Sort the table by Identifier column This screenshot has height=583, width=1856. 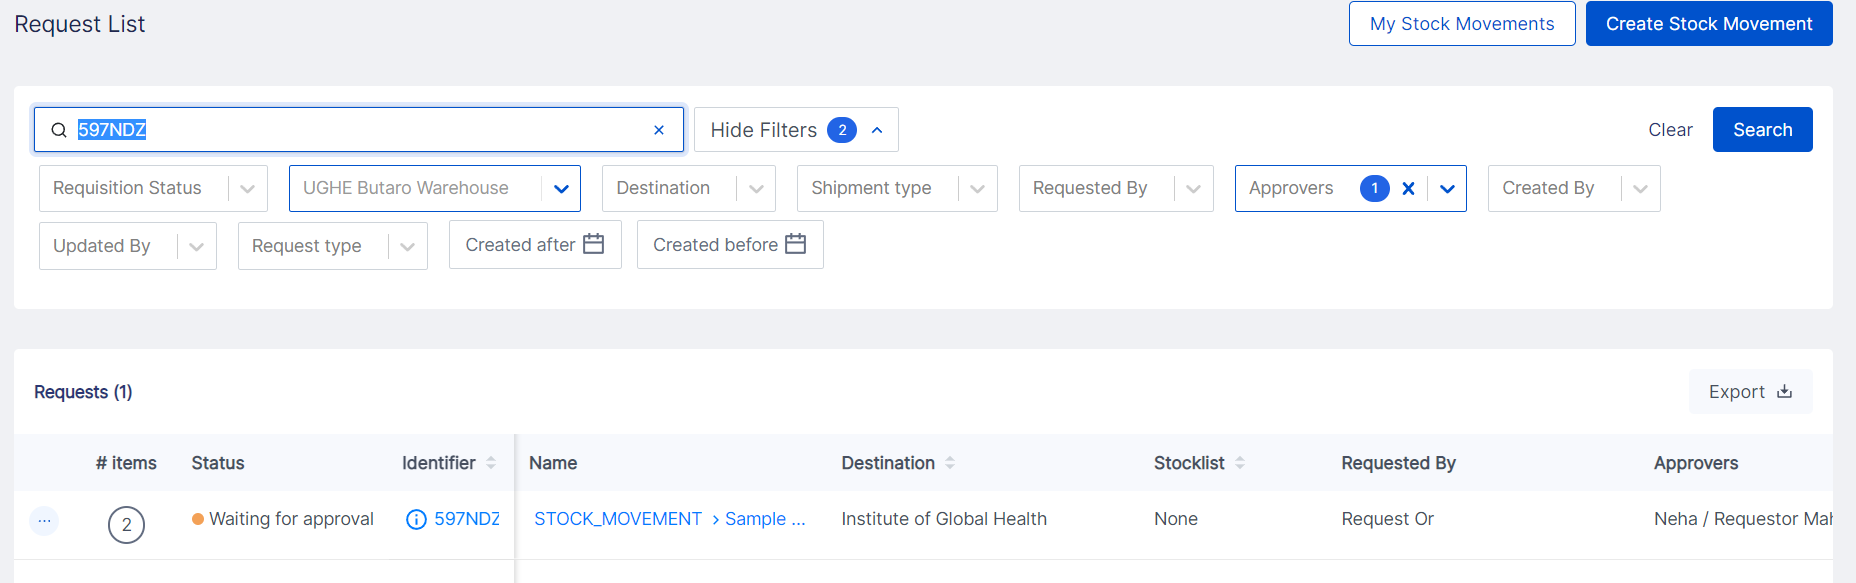click(x=491, y=463)
